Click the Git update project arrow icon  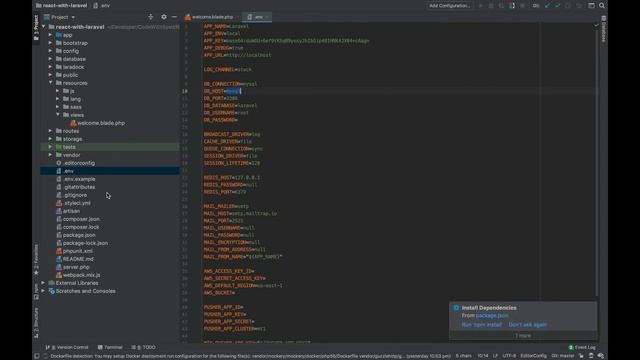pos(547,6)
